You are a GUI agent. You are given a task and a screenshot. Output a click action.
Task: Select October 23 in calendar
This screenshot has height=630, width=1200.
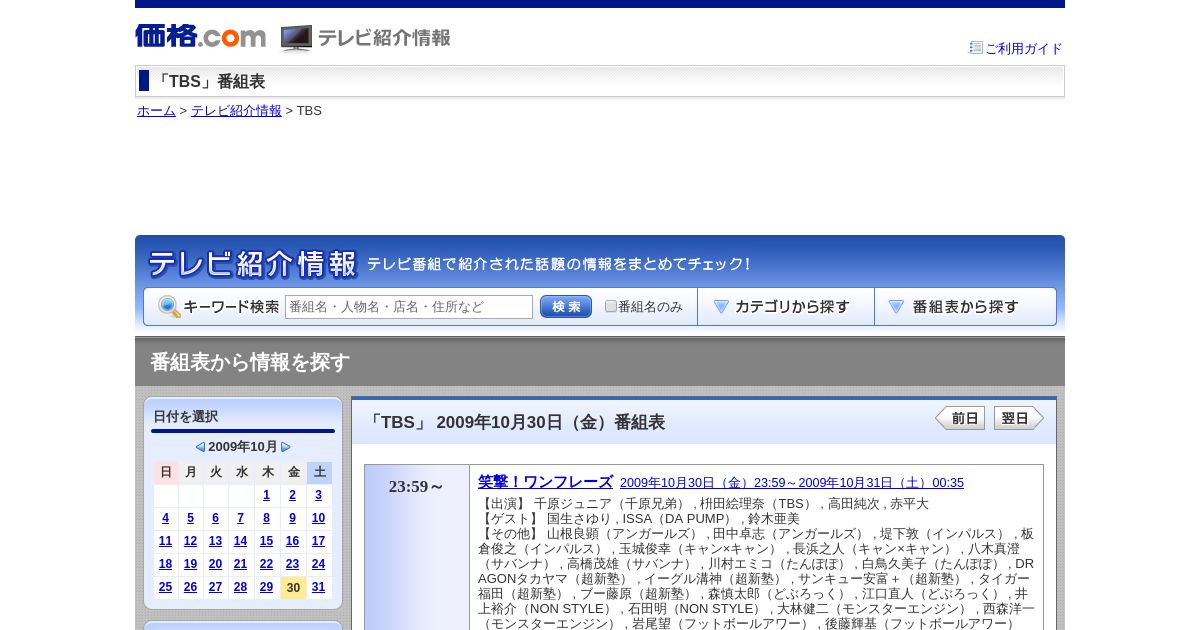pyautogui.click(x=293, y=564)
